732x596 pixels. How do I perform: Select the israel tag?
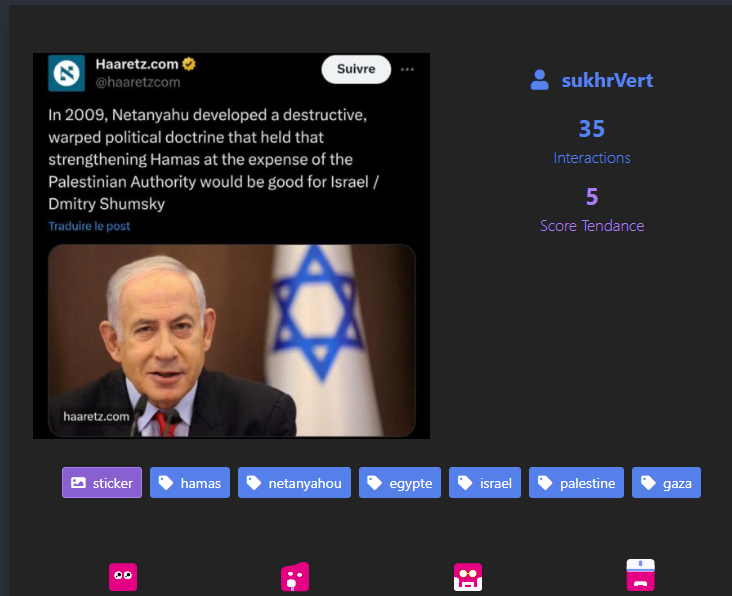tap(485, 483)
